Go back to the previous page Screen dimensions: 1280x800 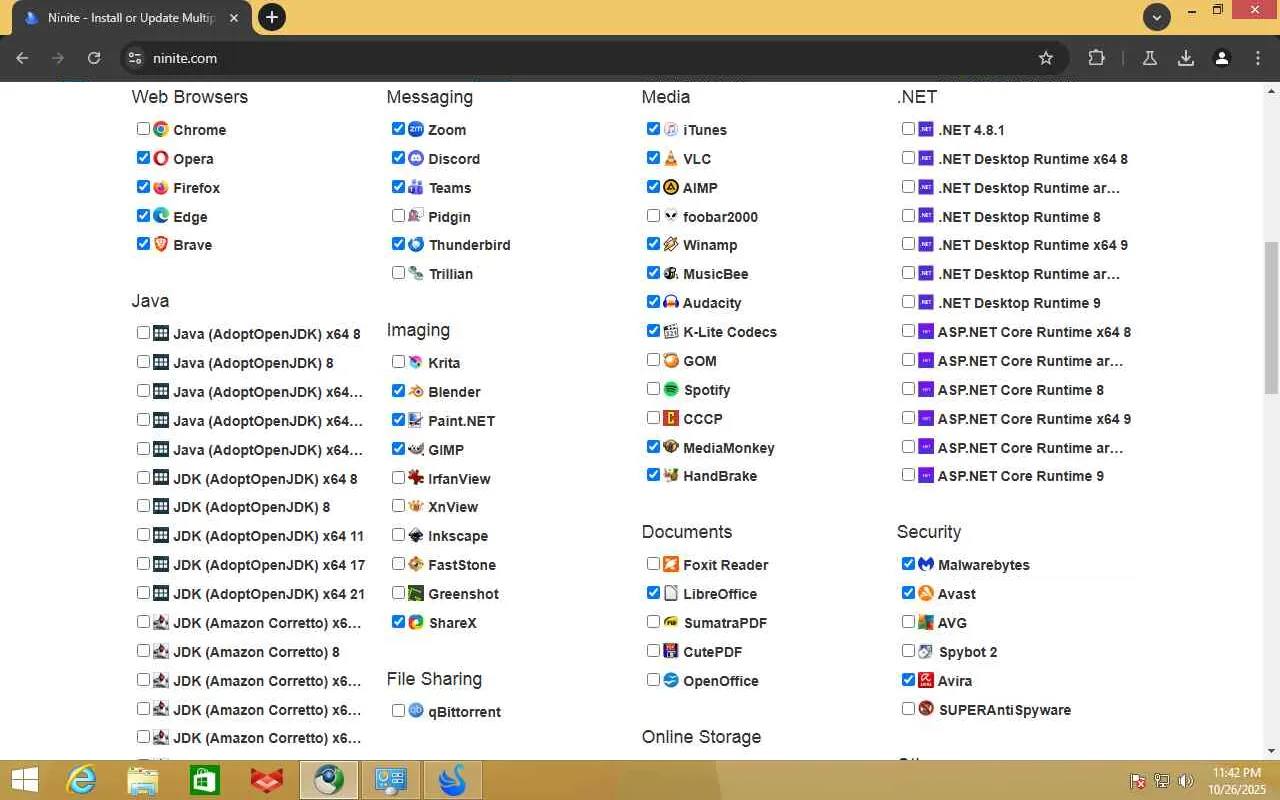[22, 58]
